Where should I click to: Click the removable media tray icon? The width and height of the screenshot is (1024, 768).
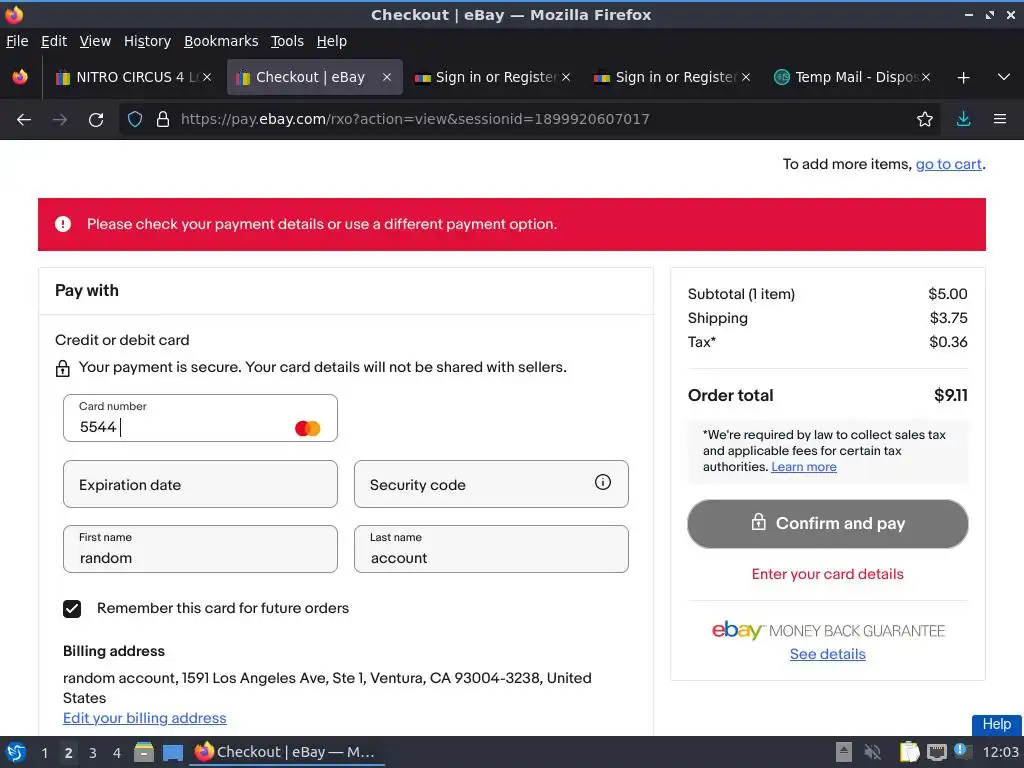pyautogui.click(x=844, y=752)
